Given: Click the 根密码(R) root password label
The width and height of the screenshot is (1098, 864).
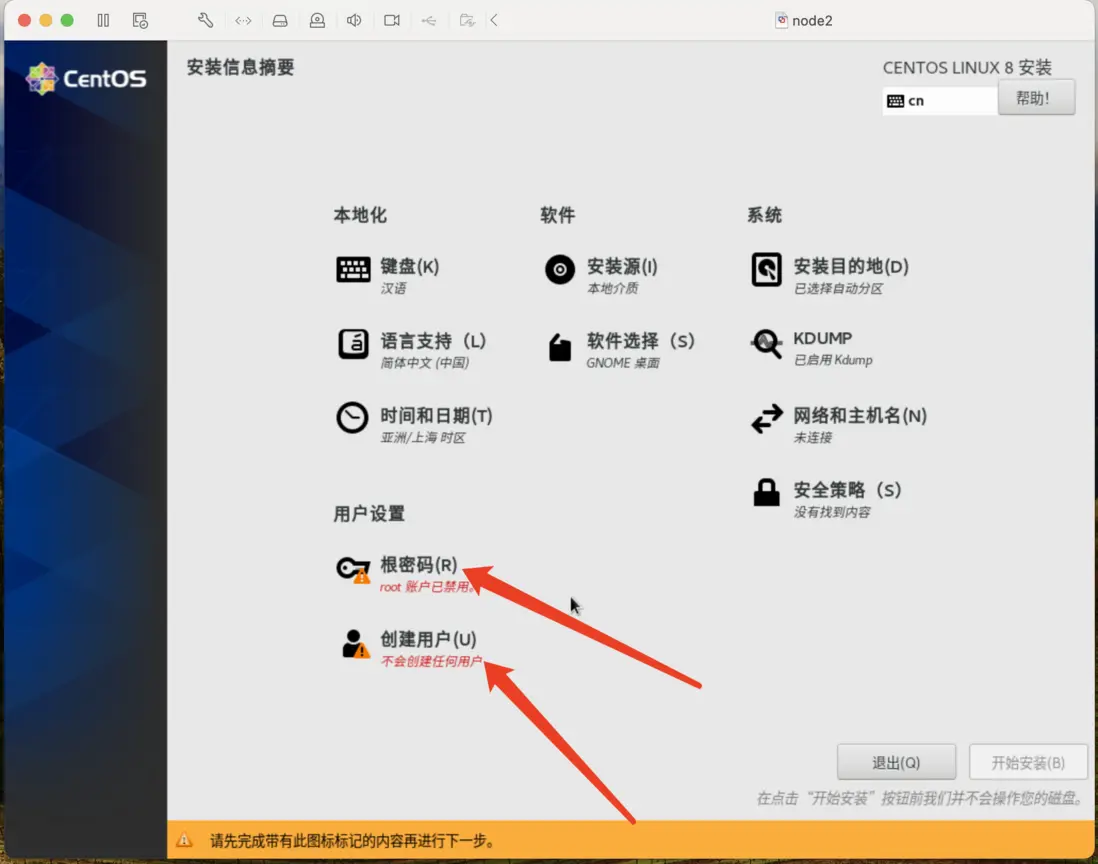Looking at the screenshot, I should coord(419,564).
